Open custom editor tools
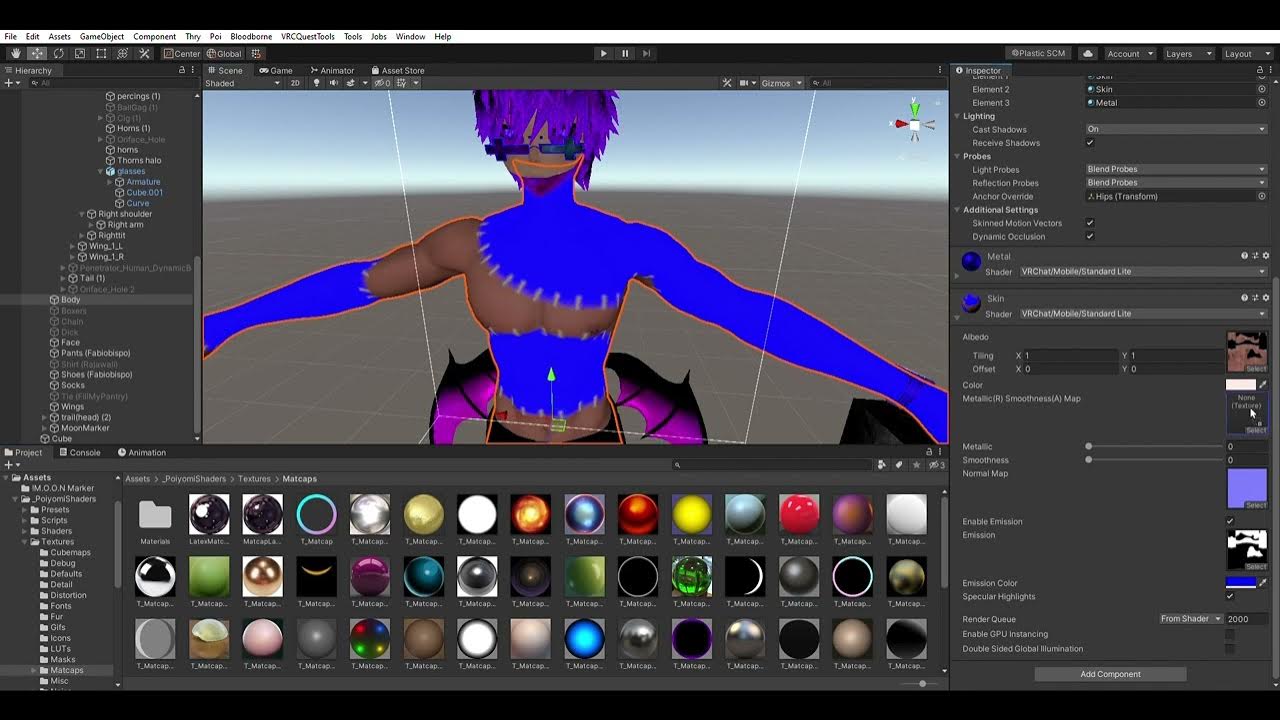 [145, 53]
